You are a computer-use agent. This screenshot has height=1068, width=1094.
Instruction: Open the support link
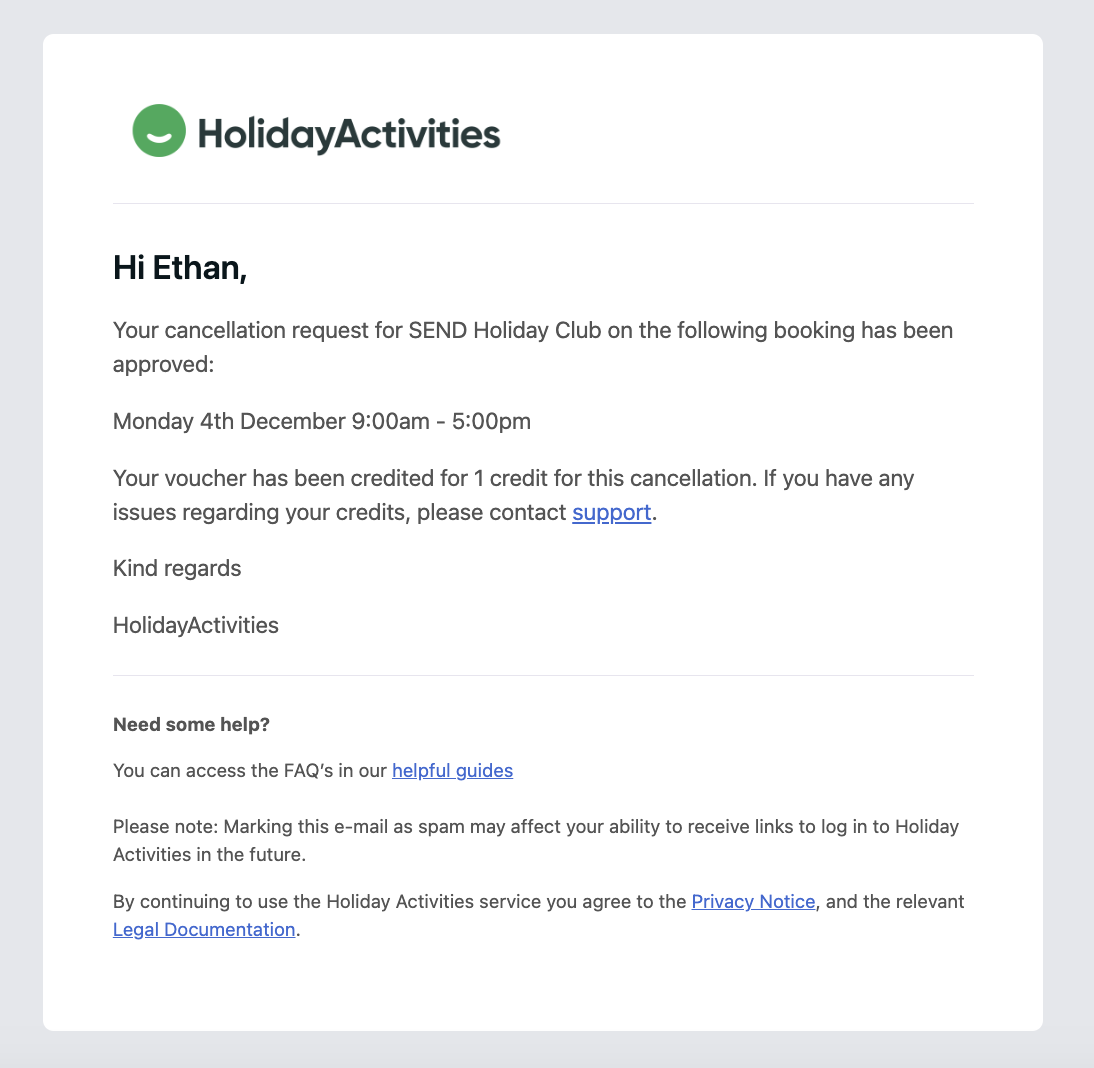click(x=611, y=513)
